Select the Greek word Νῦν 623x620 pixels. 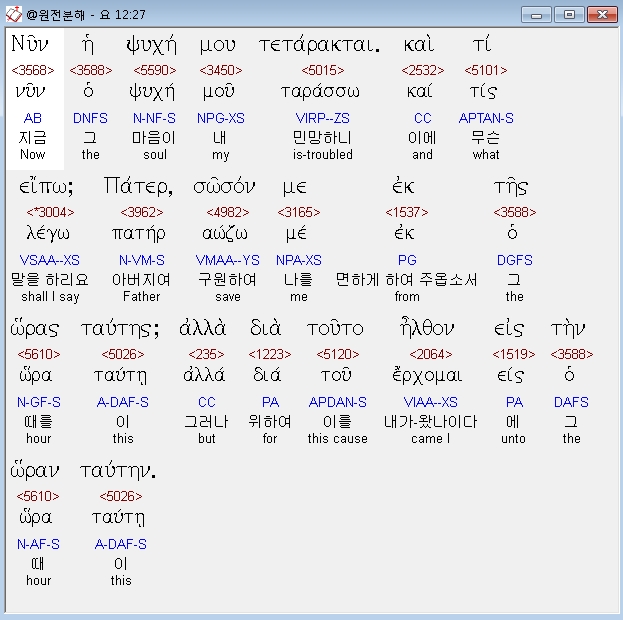pyautogui.click(x=30, y=43)
